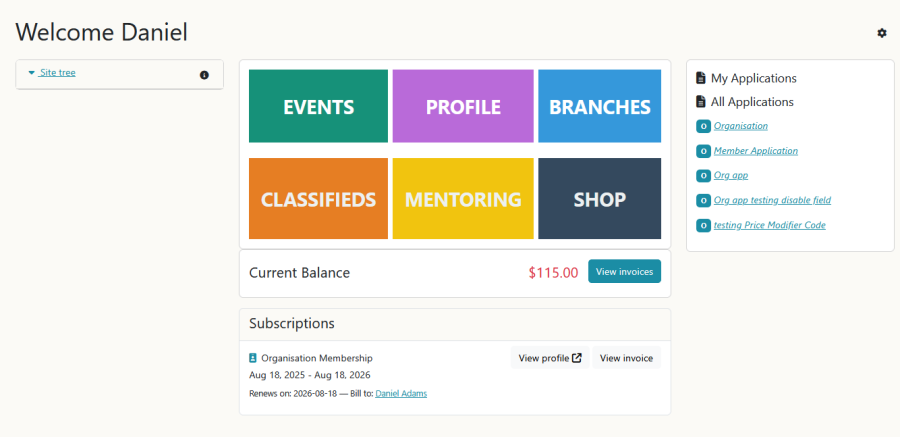Click the My Applications document icon
This screenshot has width=900, height=437.
pyautogui.click(x=701, y=78)
